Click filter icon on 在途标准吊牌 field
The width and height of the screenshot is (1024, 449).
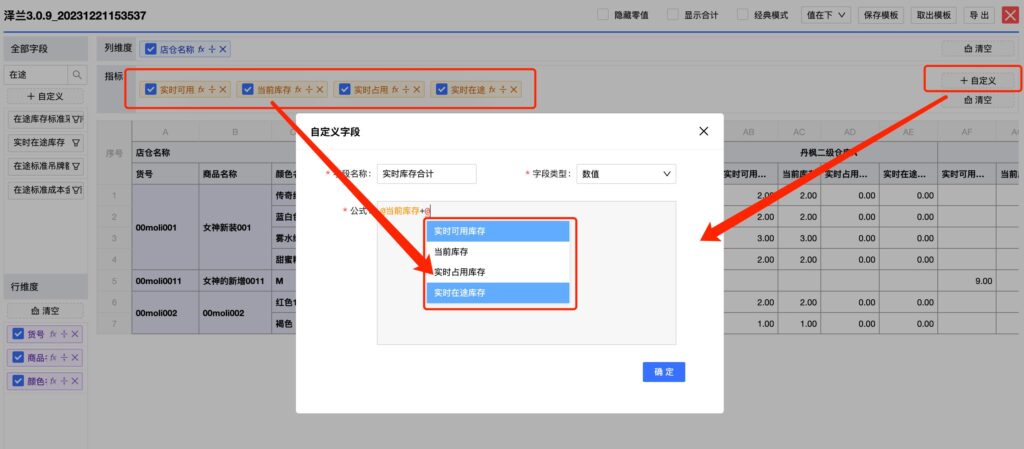click(x=76, y=166)
